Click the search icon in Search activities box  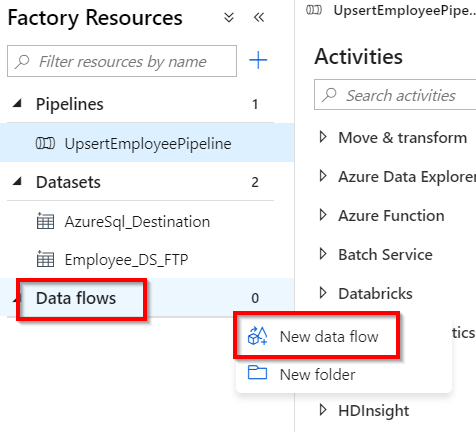coord(329,95)
